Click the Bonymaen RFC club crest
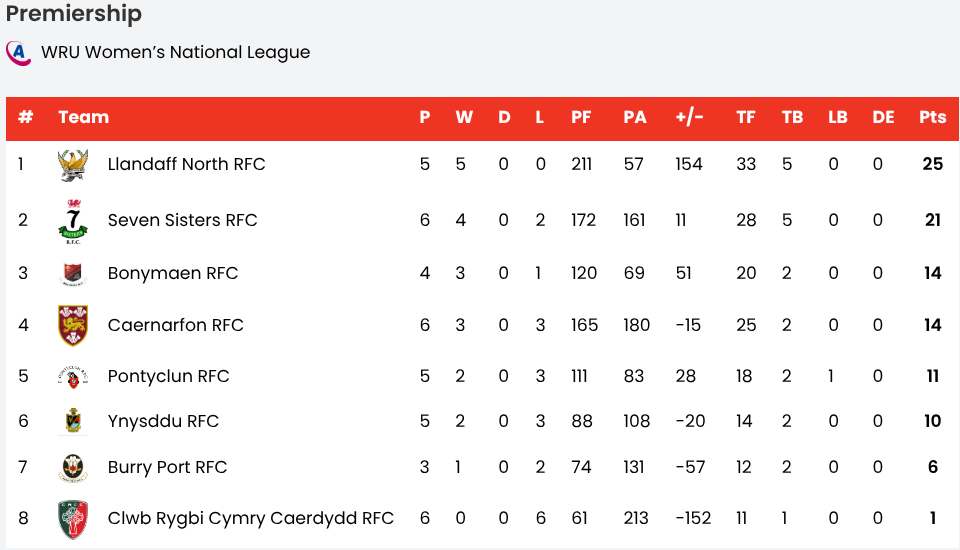Image resolution: width=960 pixels, height=550 pixels. [73, 273]
